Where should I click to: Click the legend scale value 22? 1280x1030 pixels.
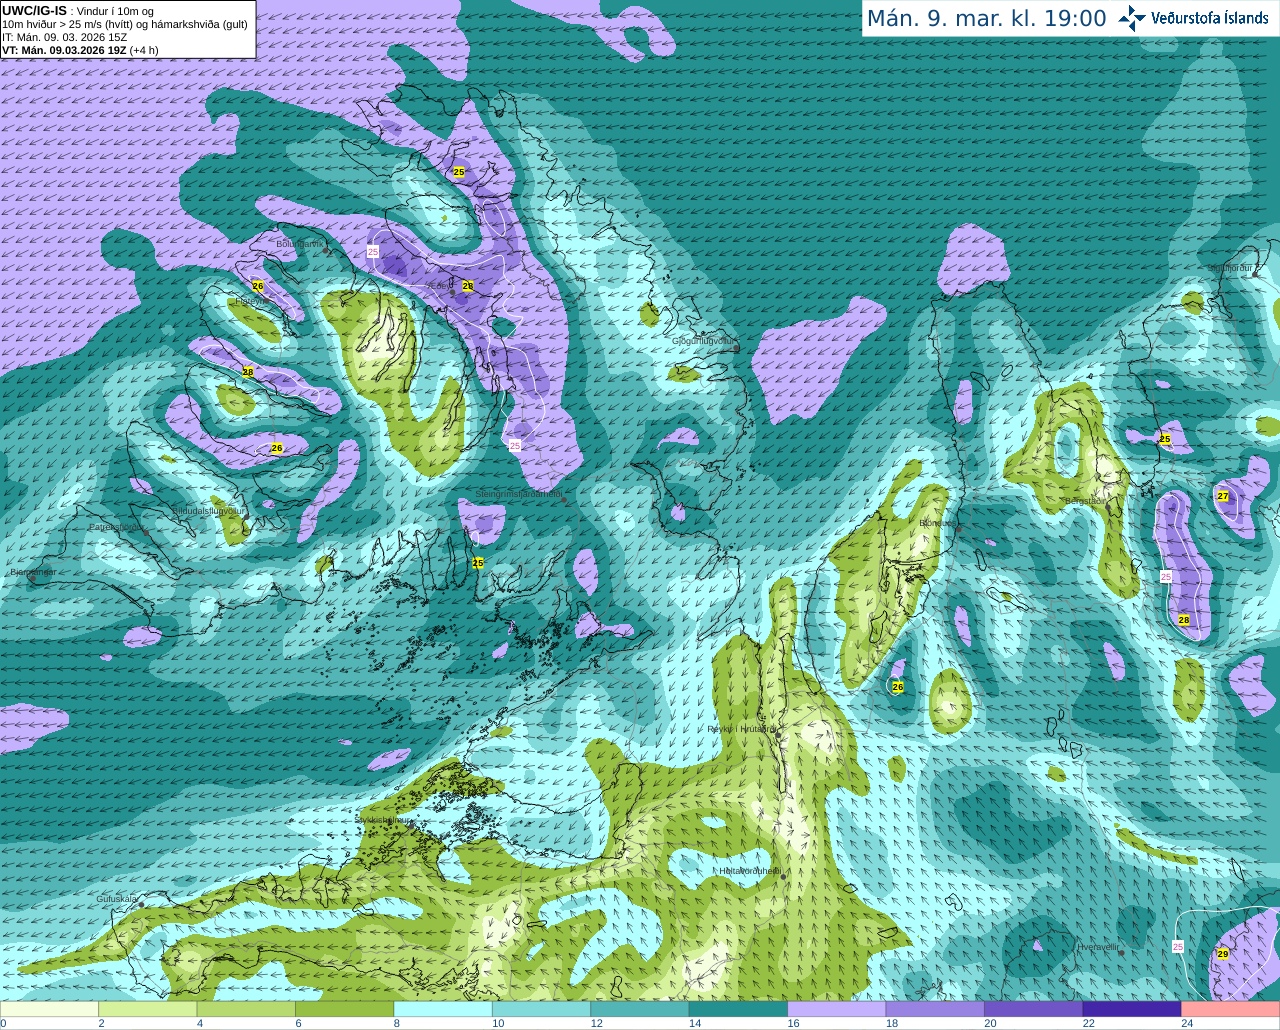pyautogui.click(x=1089, y=1023)
